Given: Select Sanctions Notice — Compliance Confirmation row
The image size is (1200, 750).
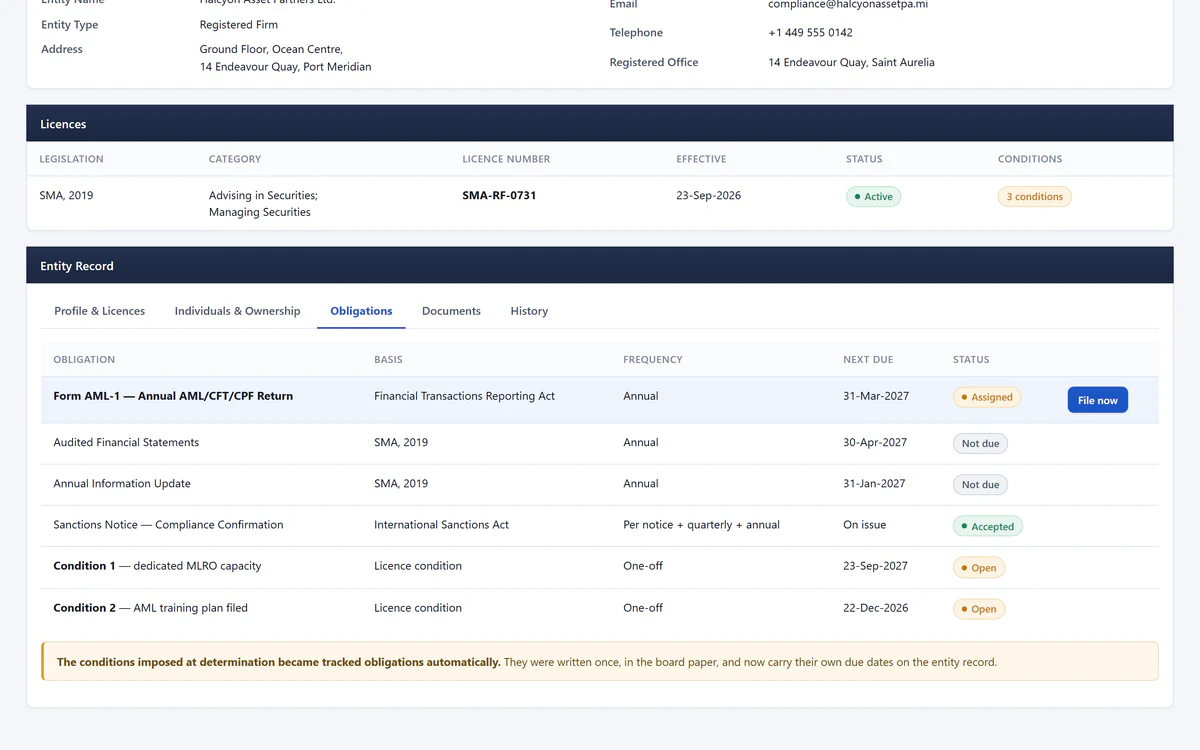Looking at the screenshot, I should click(600, 525).
